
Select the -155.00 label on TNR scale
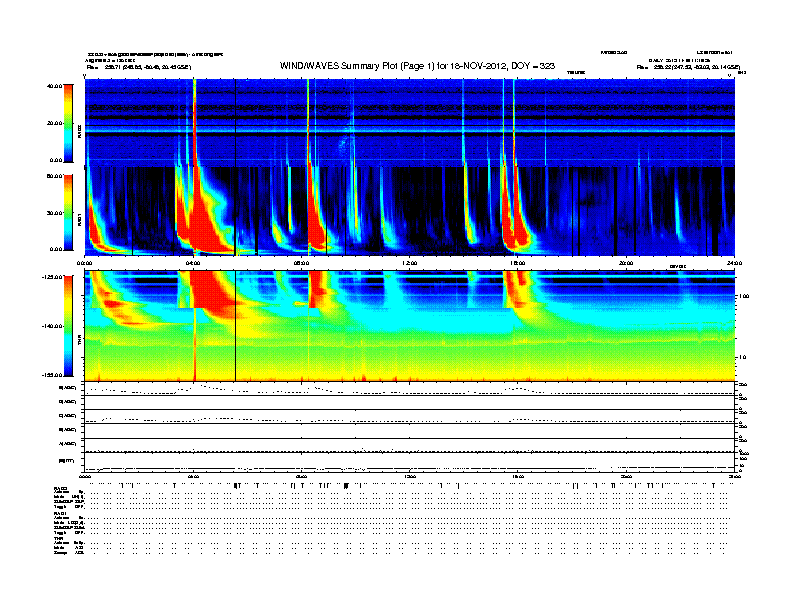(x=53, y=375)
